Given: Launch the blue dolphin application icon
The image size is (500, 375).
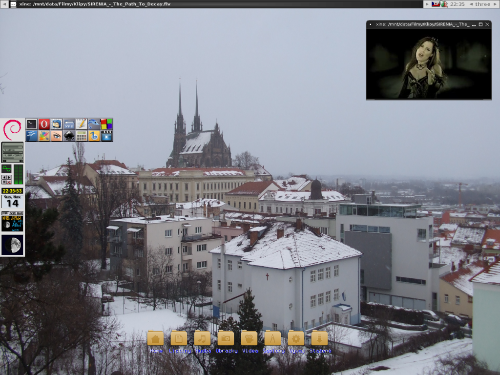Looking at the screenshot, I should [94, 124].
